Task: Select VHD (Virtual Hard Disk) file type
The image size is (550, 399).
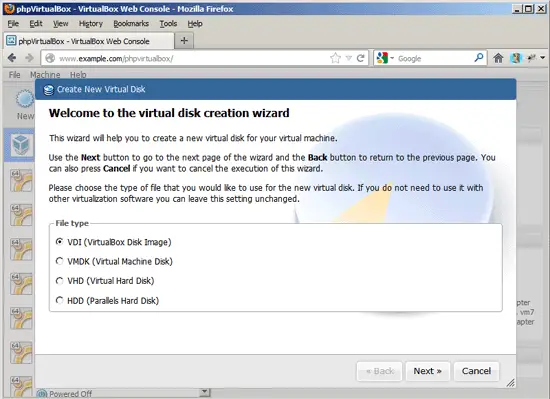Action: (60, 281)
